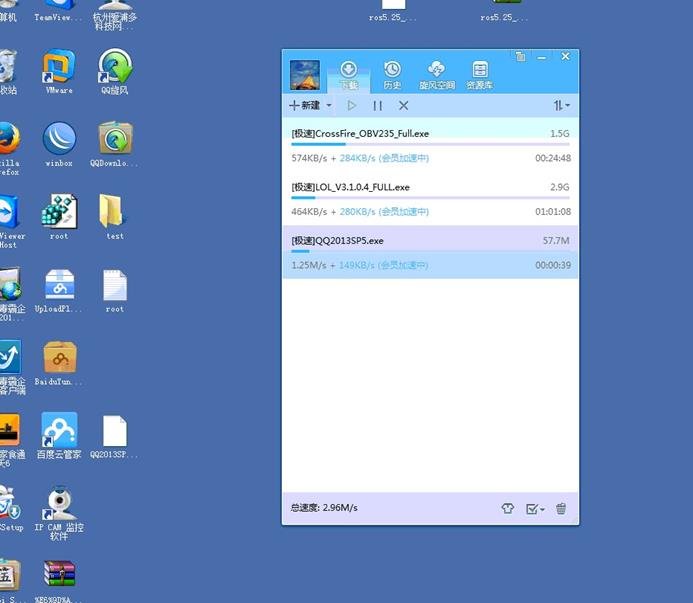Image resolution: width=693 pixels, height=603 pixels.
Task: Open UploadPl... desktop icon
Action: tap(59, 291)
